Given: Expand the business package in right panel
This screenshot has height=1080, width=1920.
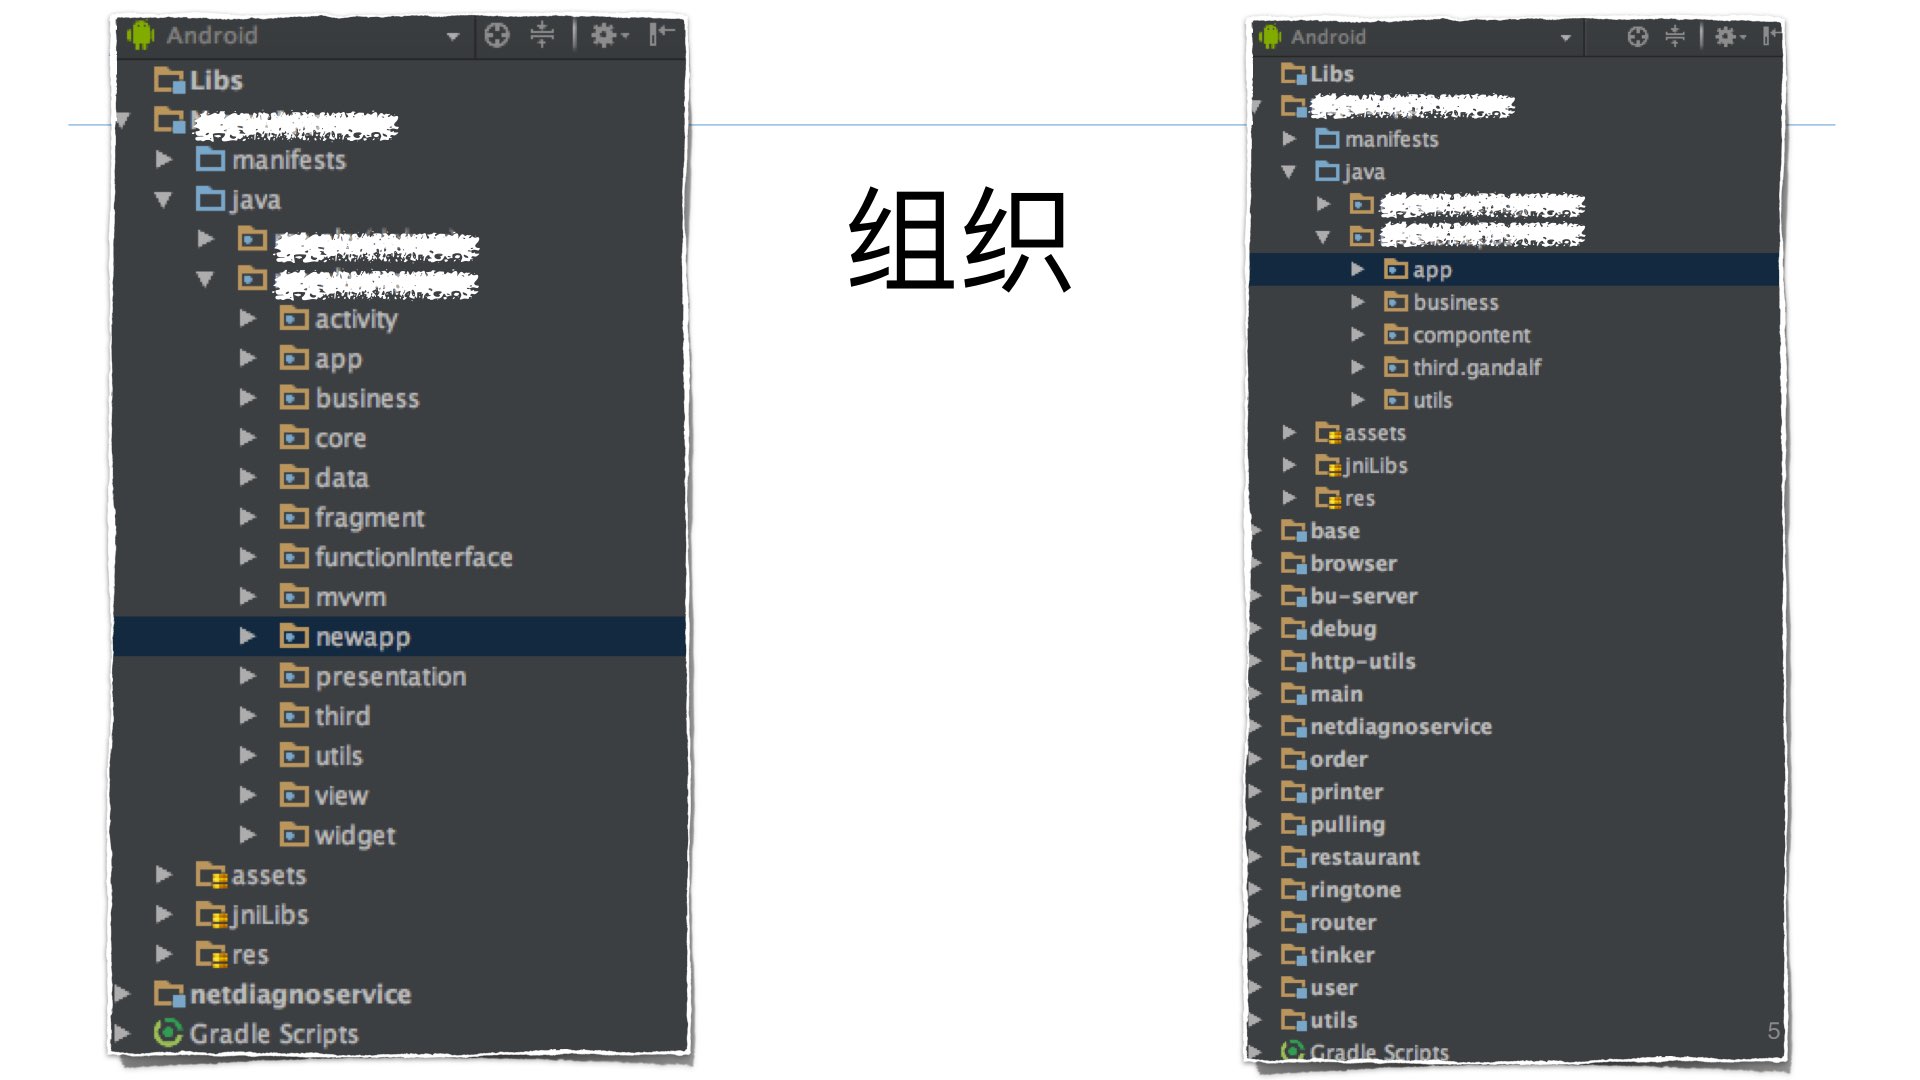Looking at the screenshot, I should (x=1359, y=302).
